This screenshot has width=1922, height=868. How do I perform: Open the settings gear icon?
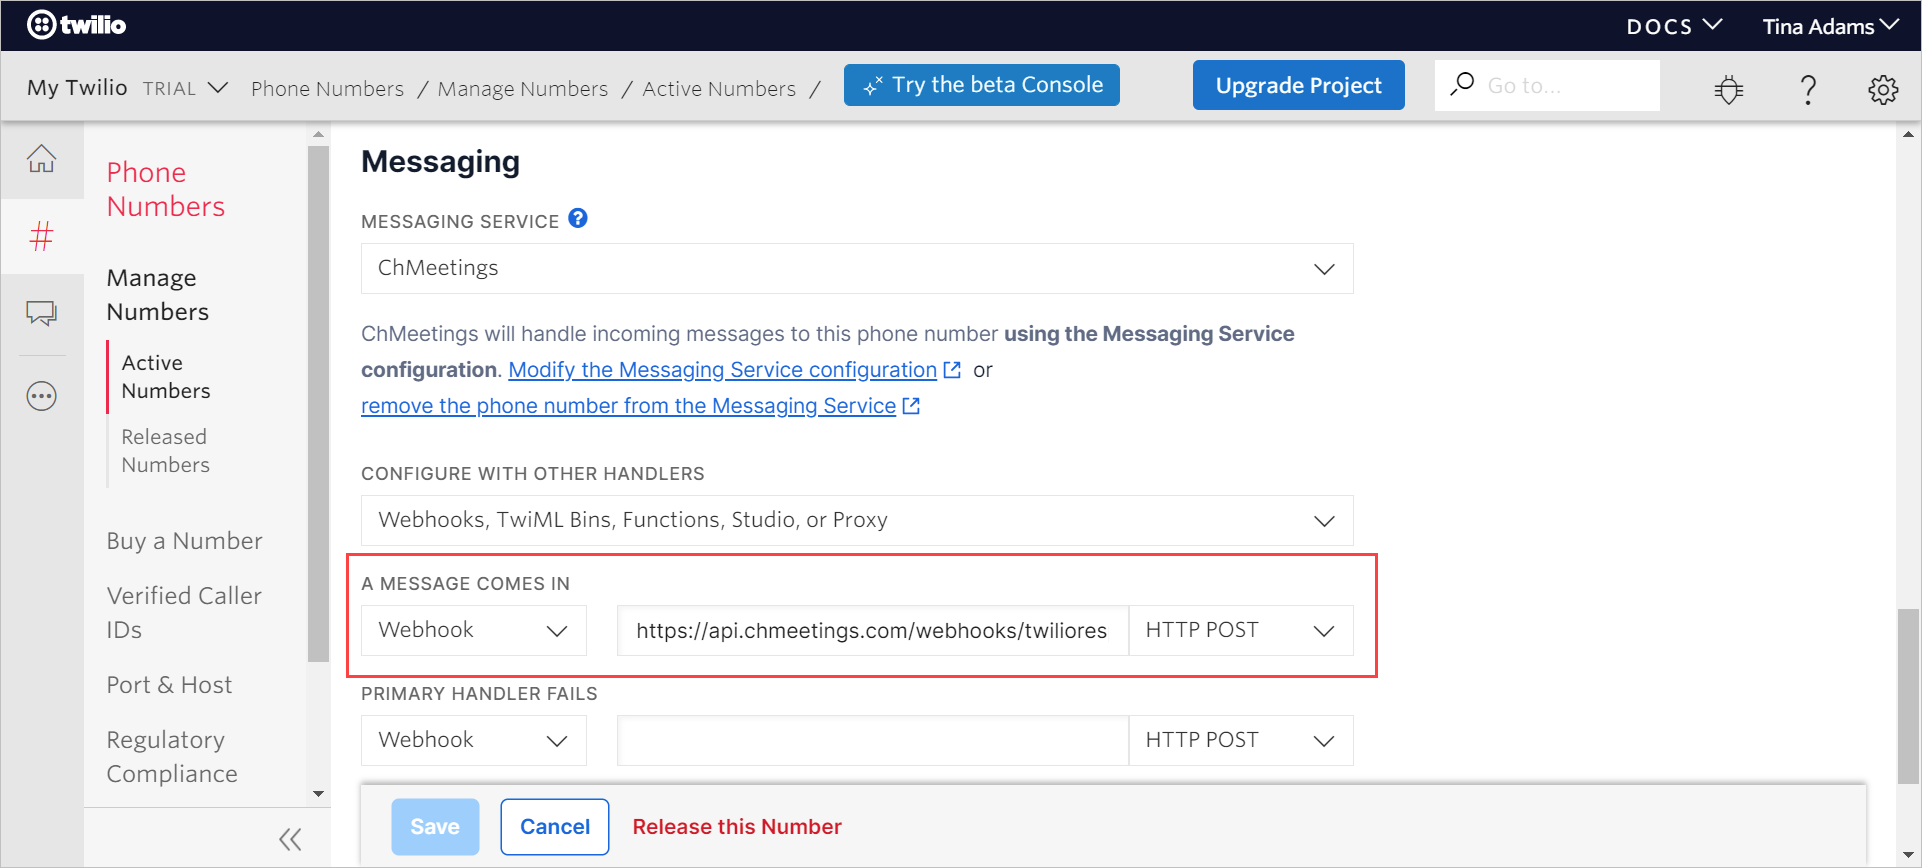(x=1883, y=89)
